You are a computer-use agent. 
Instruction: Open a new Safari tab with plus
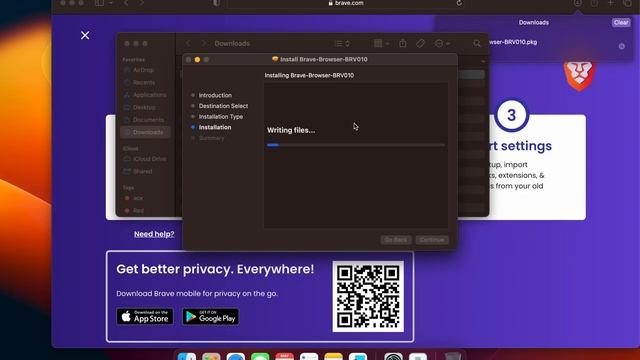(x=611, y=3)
